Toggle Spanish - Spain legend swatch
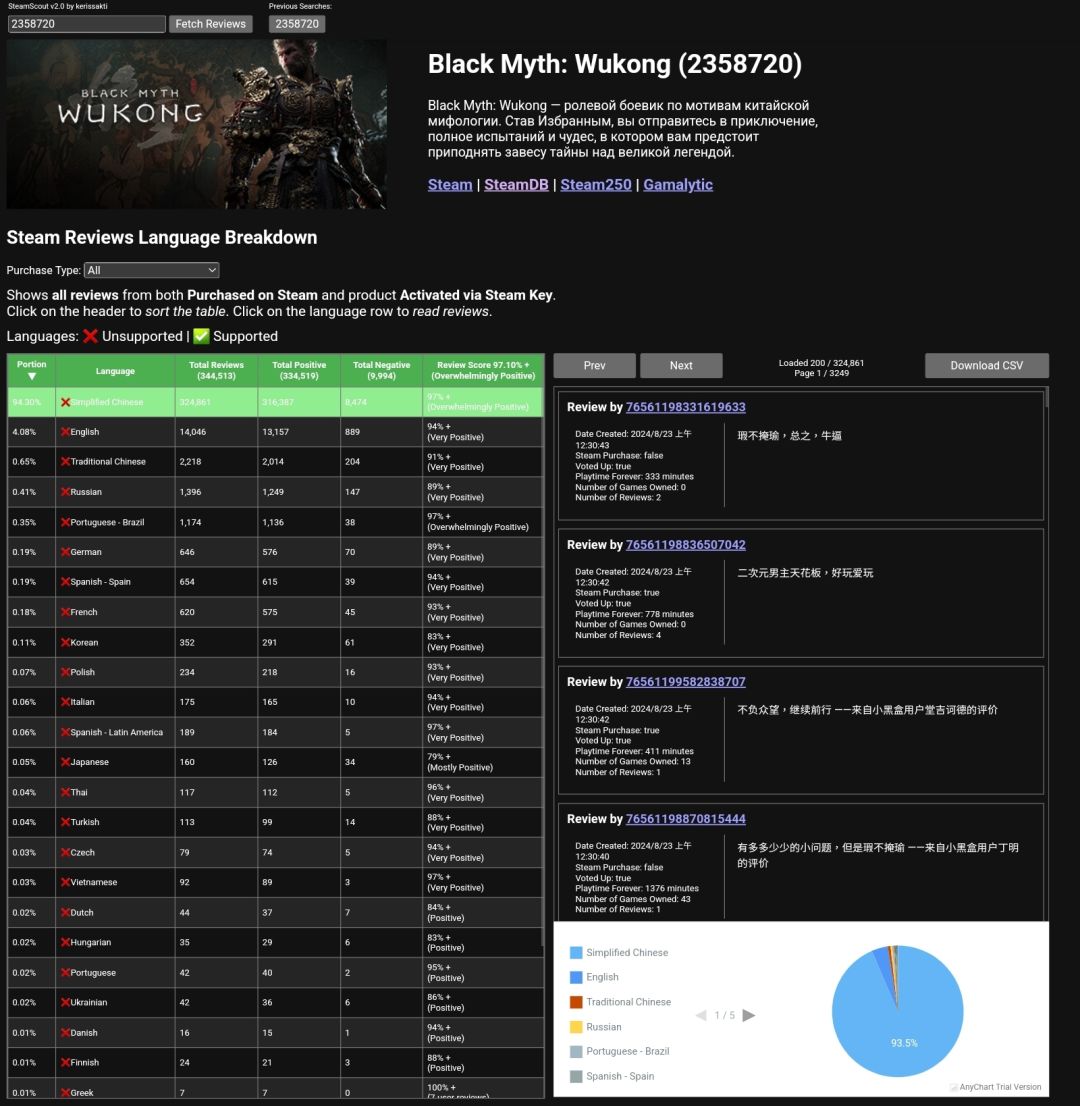The height and width of the screenshot is (1106, 1080). pyautogui.click(x=576, y=1076)
